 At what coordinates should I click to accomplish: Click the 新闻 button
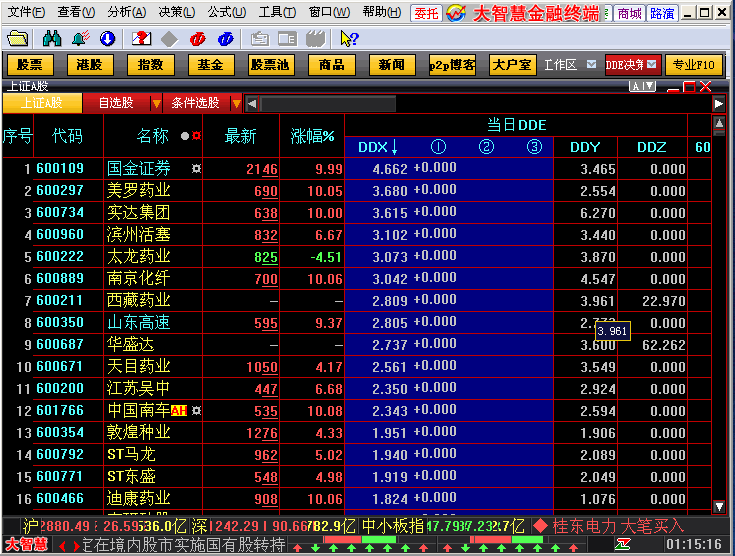tap(392, 65)
